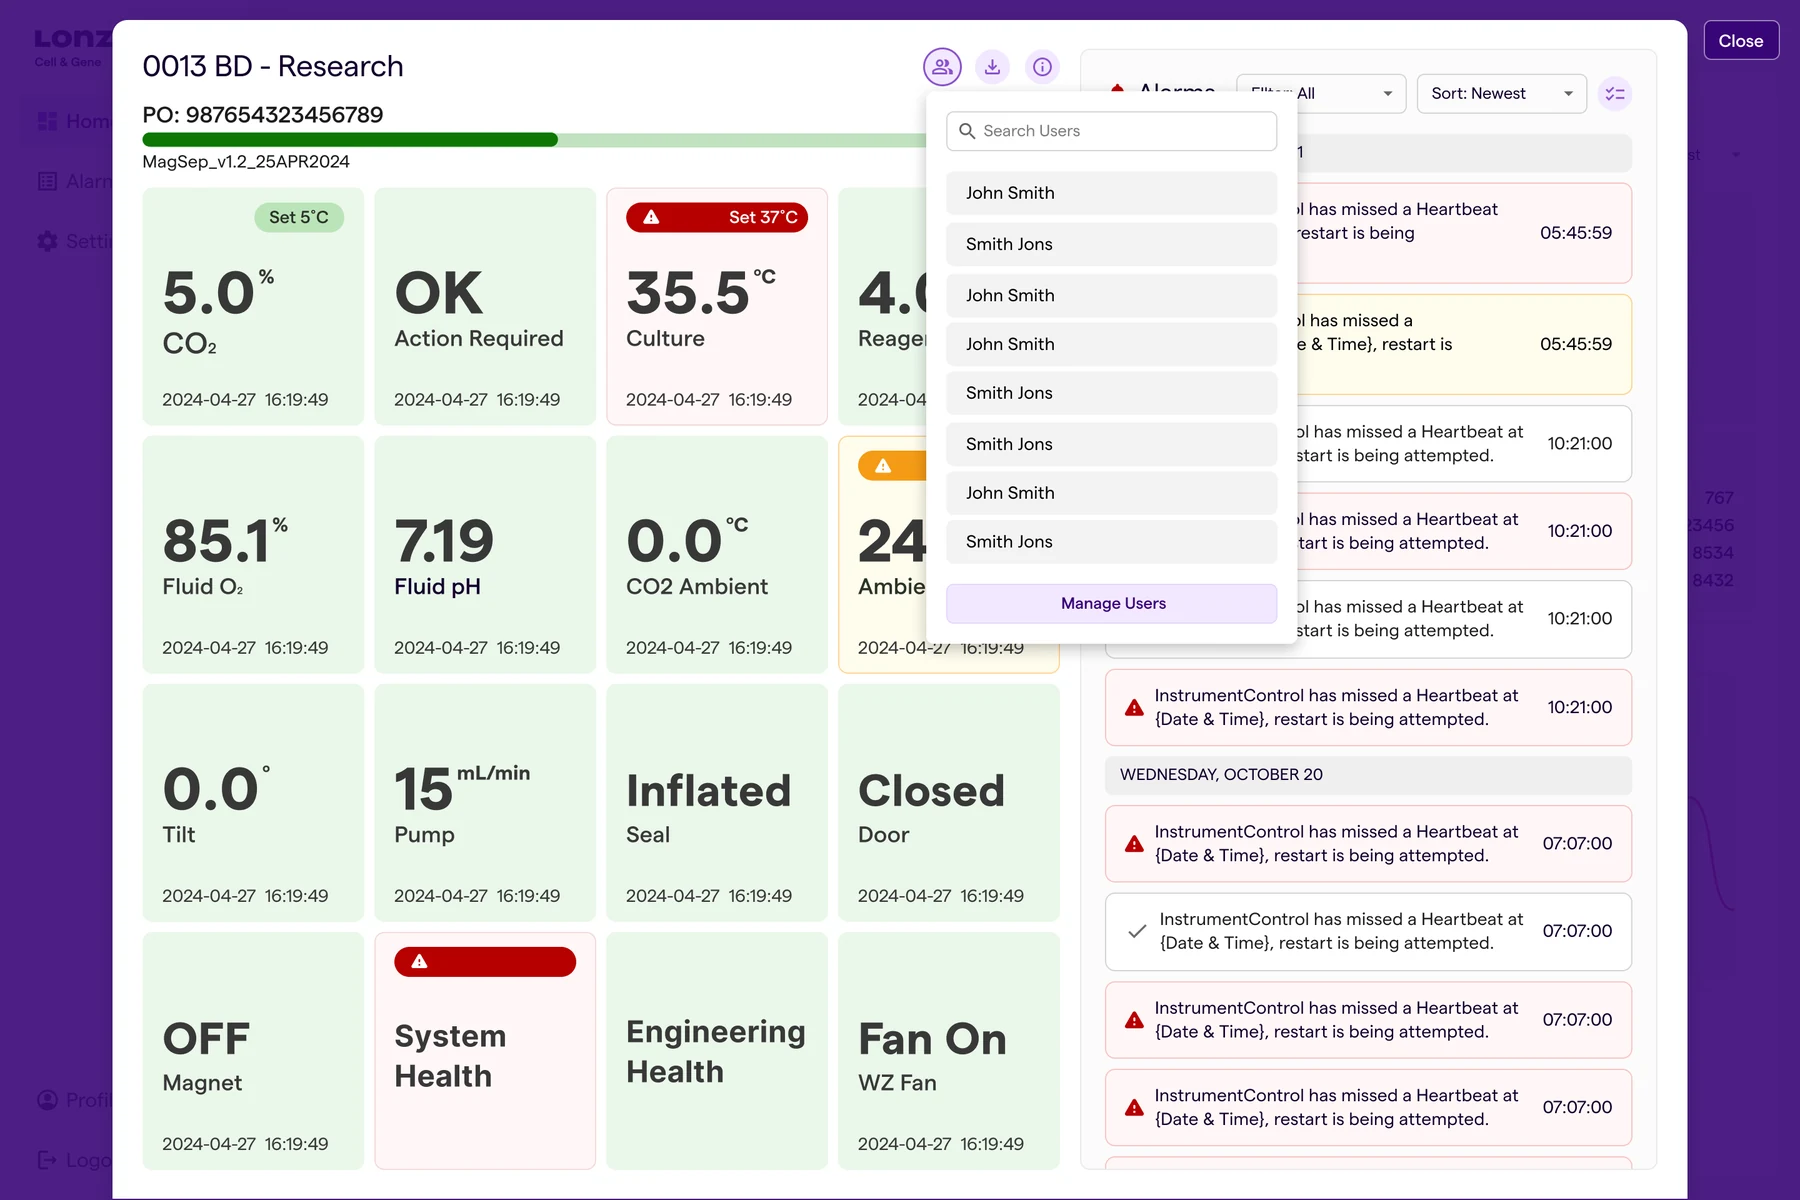Click the 0013 BD - Research title
Screen dimensions: 1800x1200
pos(273,66)
